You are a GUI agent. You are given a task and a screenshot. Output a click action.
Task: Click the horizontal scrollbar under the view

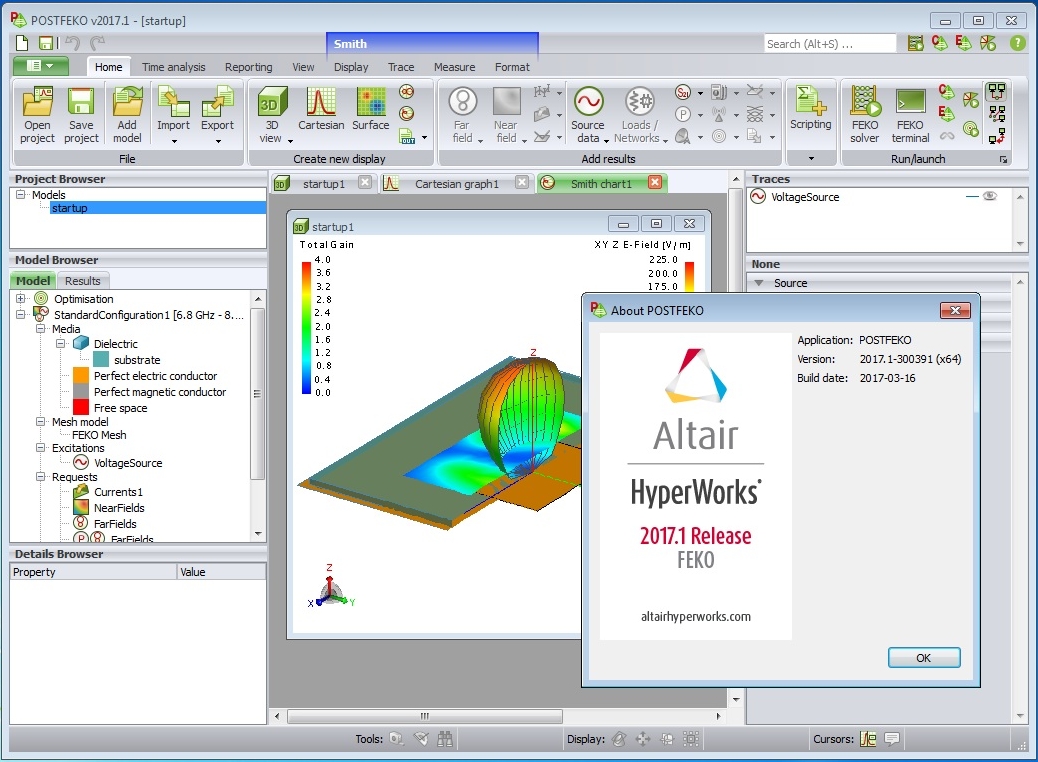click(x=424, y=716)
